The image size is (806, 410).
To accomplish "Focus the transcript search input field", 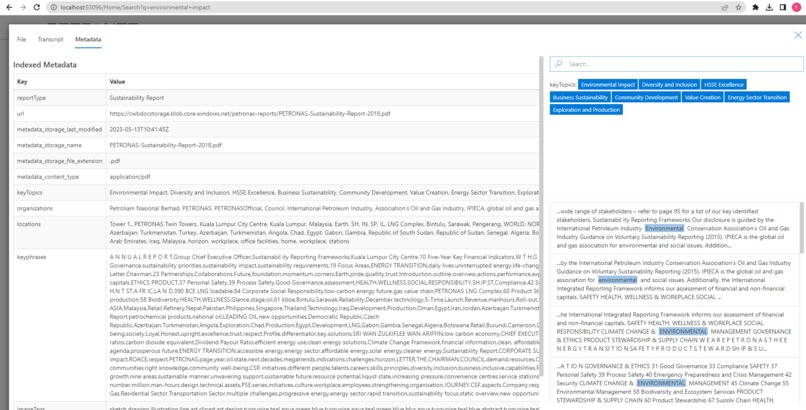I will click(x=676, y=64).
